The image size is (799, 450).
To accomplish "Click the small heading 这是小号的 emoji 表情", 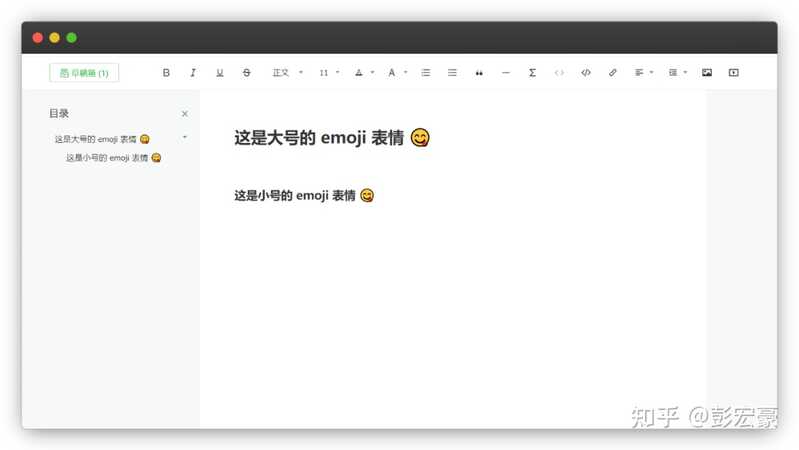I will 304,196.
